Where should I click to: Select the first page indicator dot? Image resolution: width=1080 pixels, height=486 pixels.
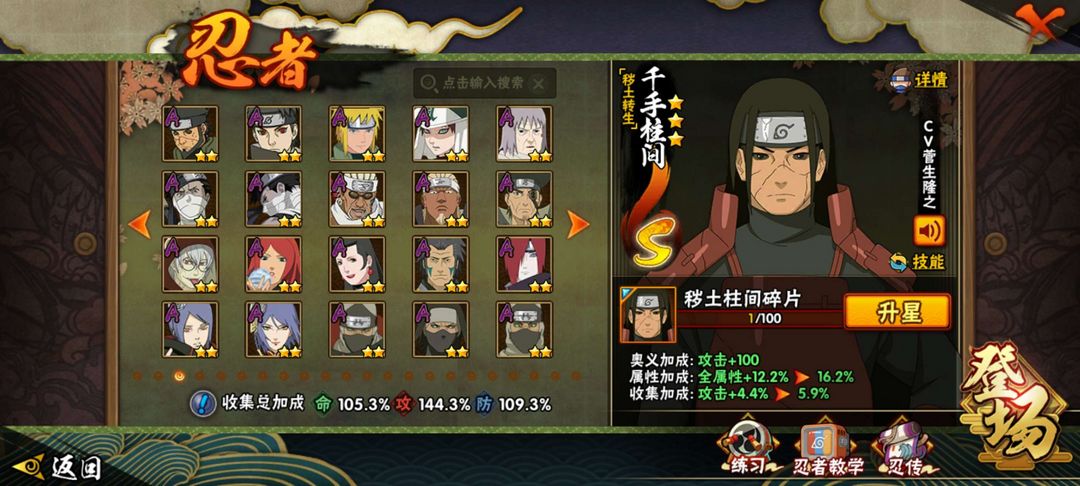click(138, 376)
